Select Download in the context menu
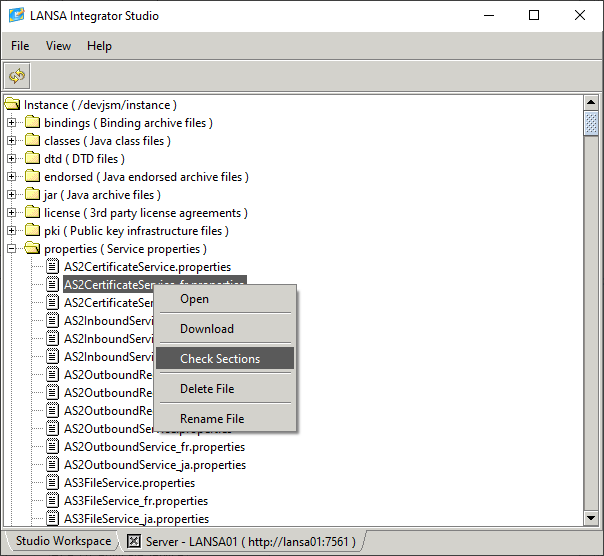604x556 pixels. point(207,329)
